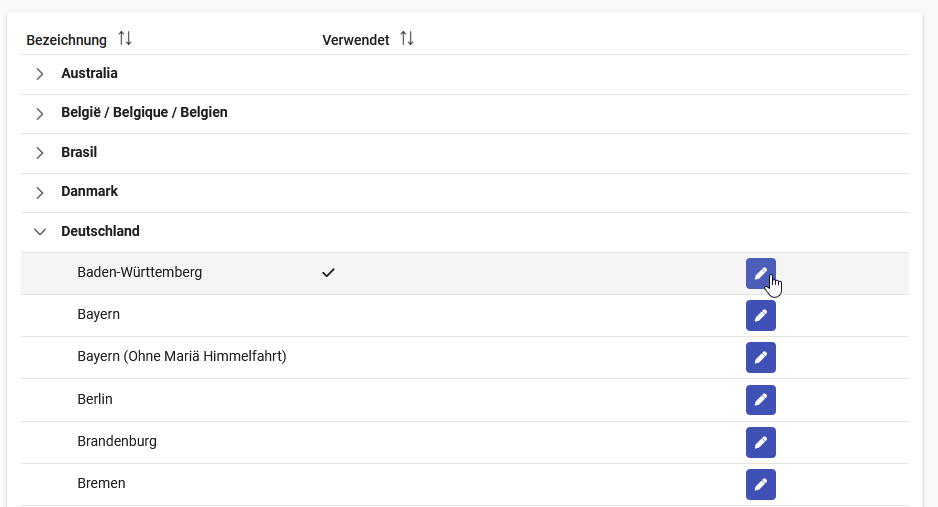938x507 pixels.
Task: Select the Bremen row label
Action: click(101, 483)
